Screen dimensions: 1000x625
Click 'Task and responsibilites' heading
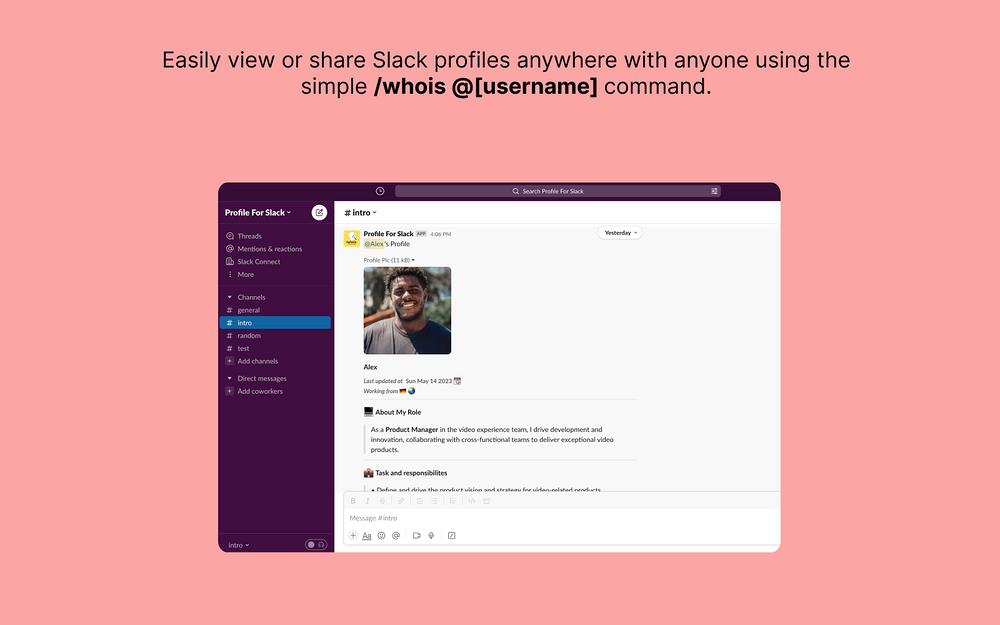coord(411,473)
